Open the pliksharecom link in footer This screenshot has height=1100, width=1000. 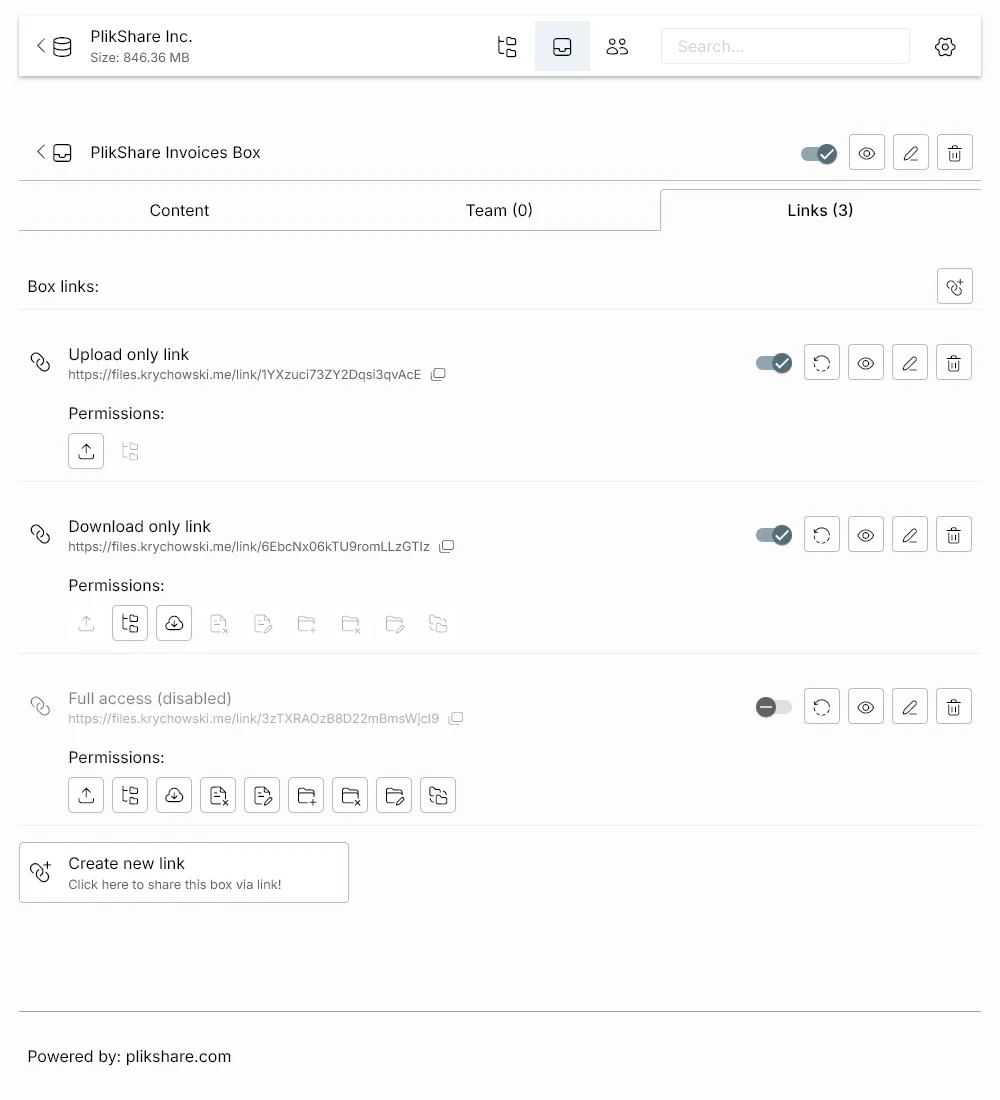(178, 1056)
